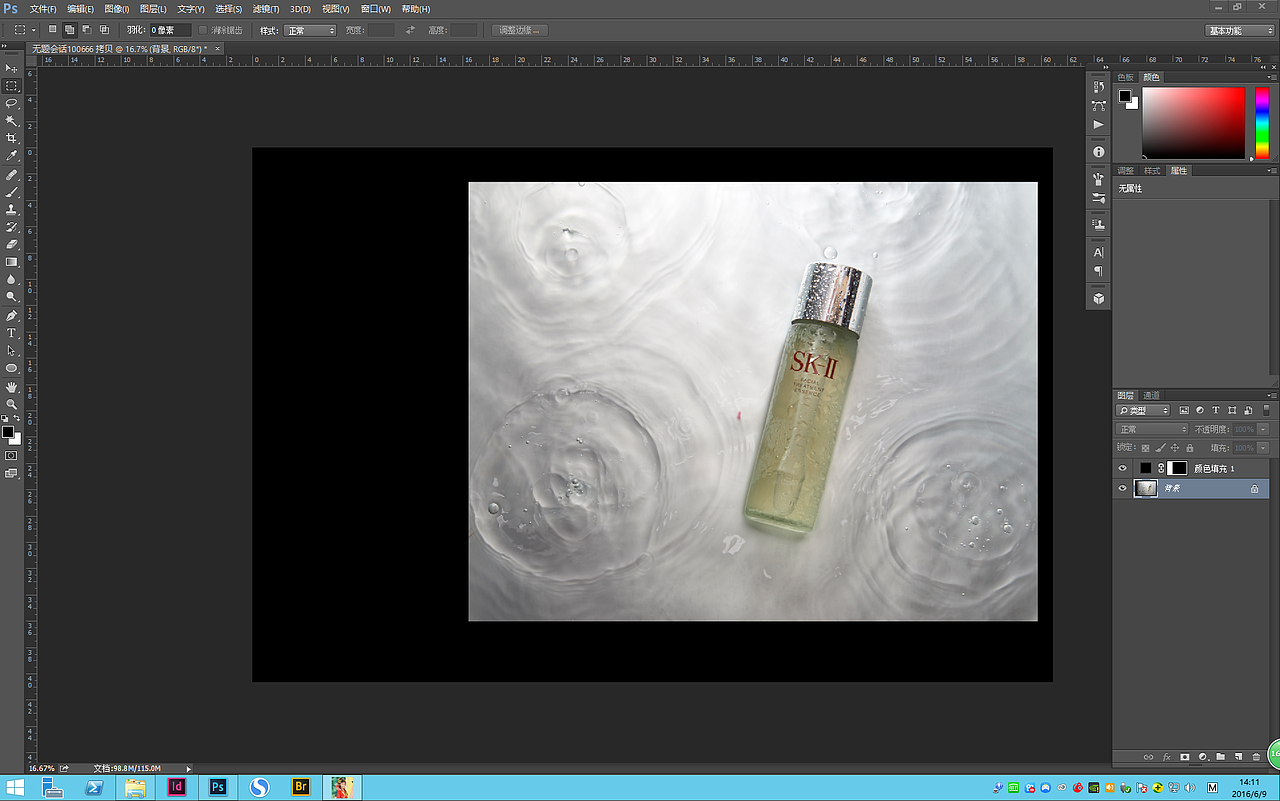Select the Crop tool
Screen dimensions: 1280x801
(x=12, y=138)
